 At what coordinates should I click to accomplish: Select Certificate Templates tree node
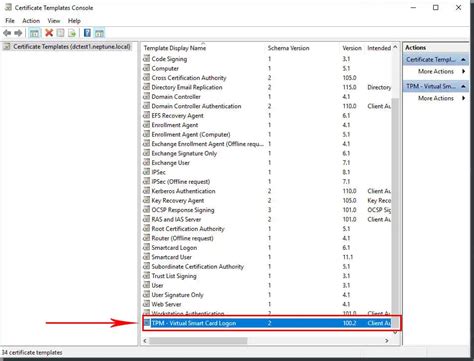(72, 46)
